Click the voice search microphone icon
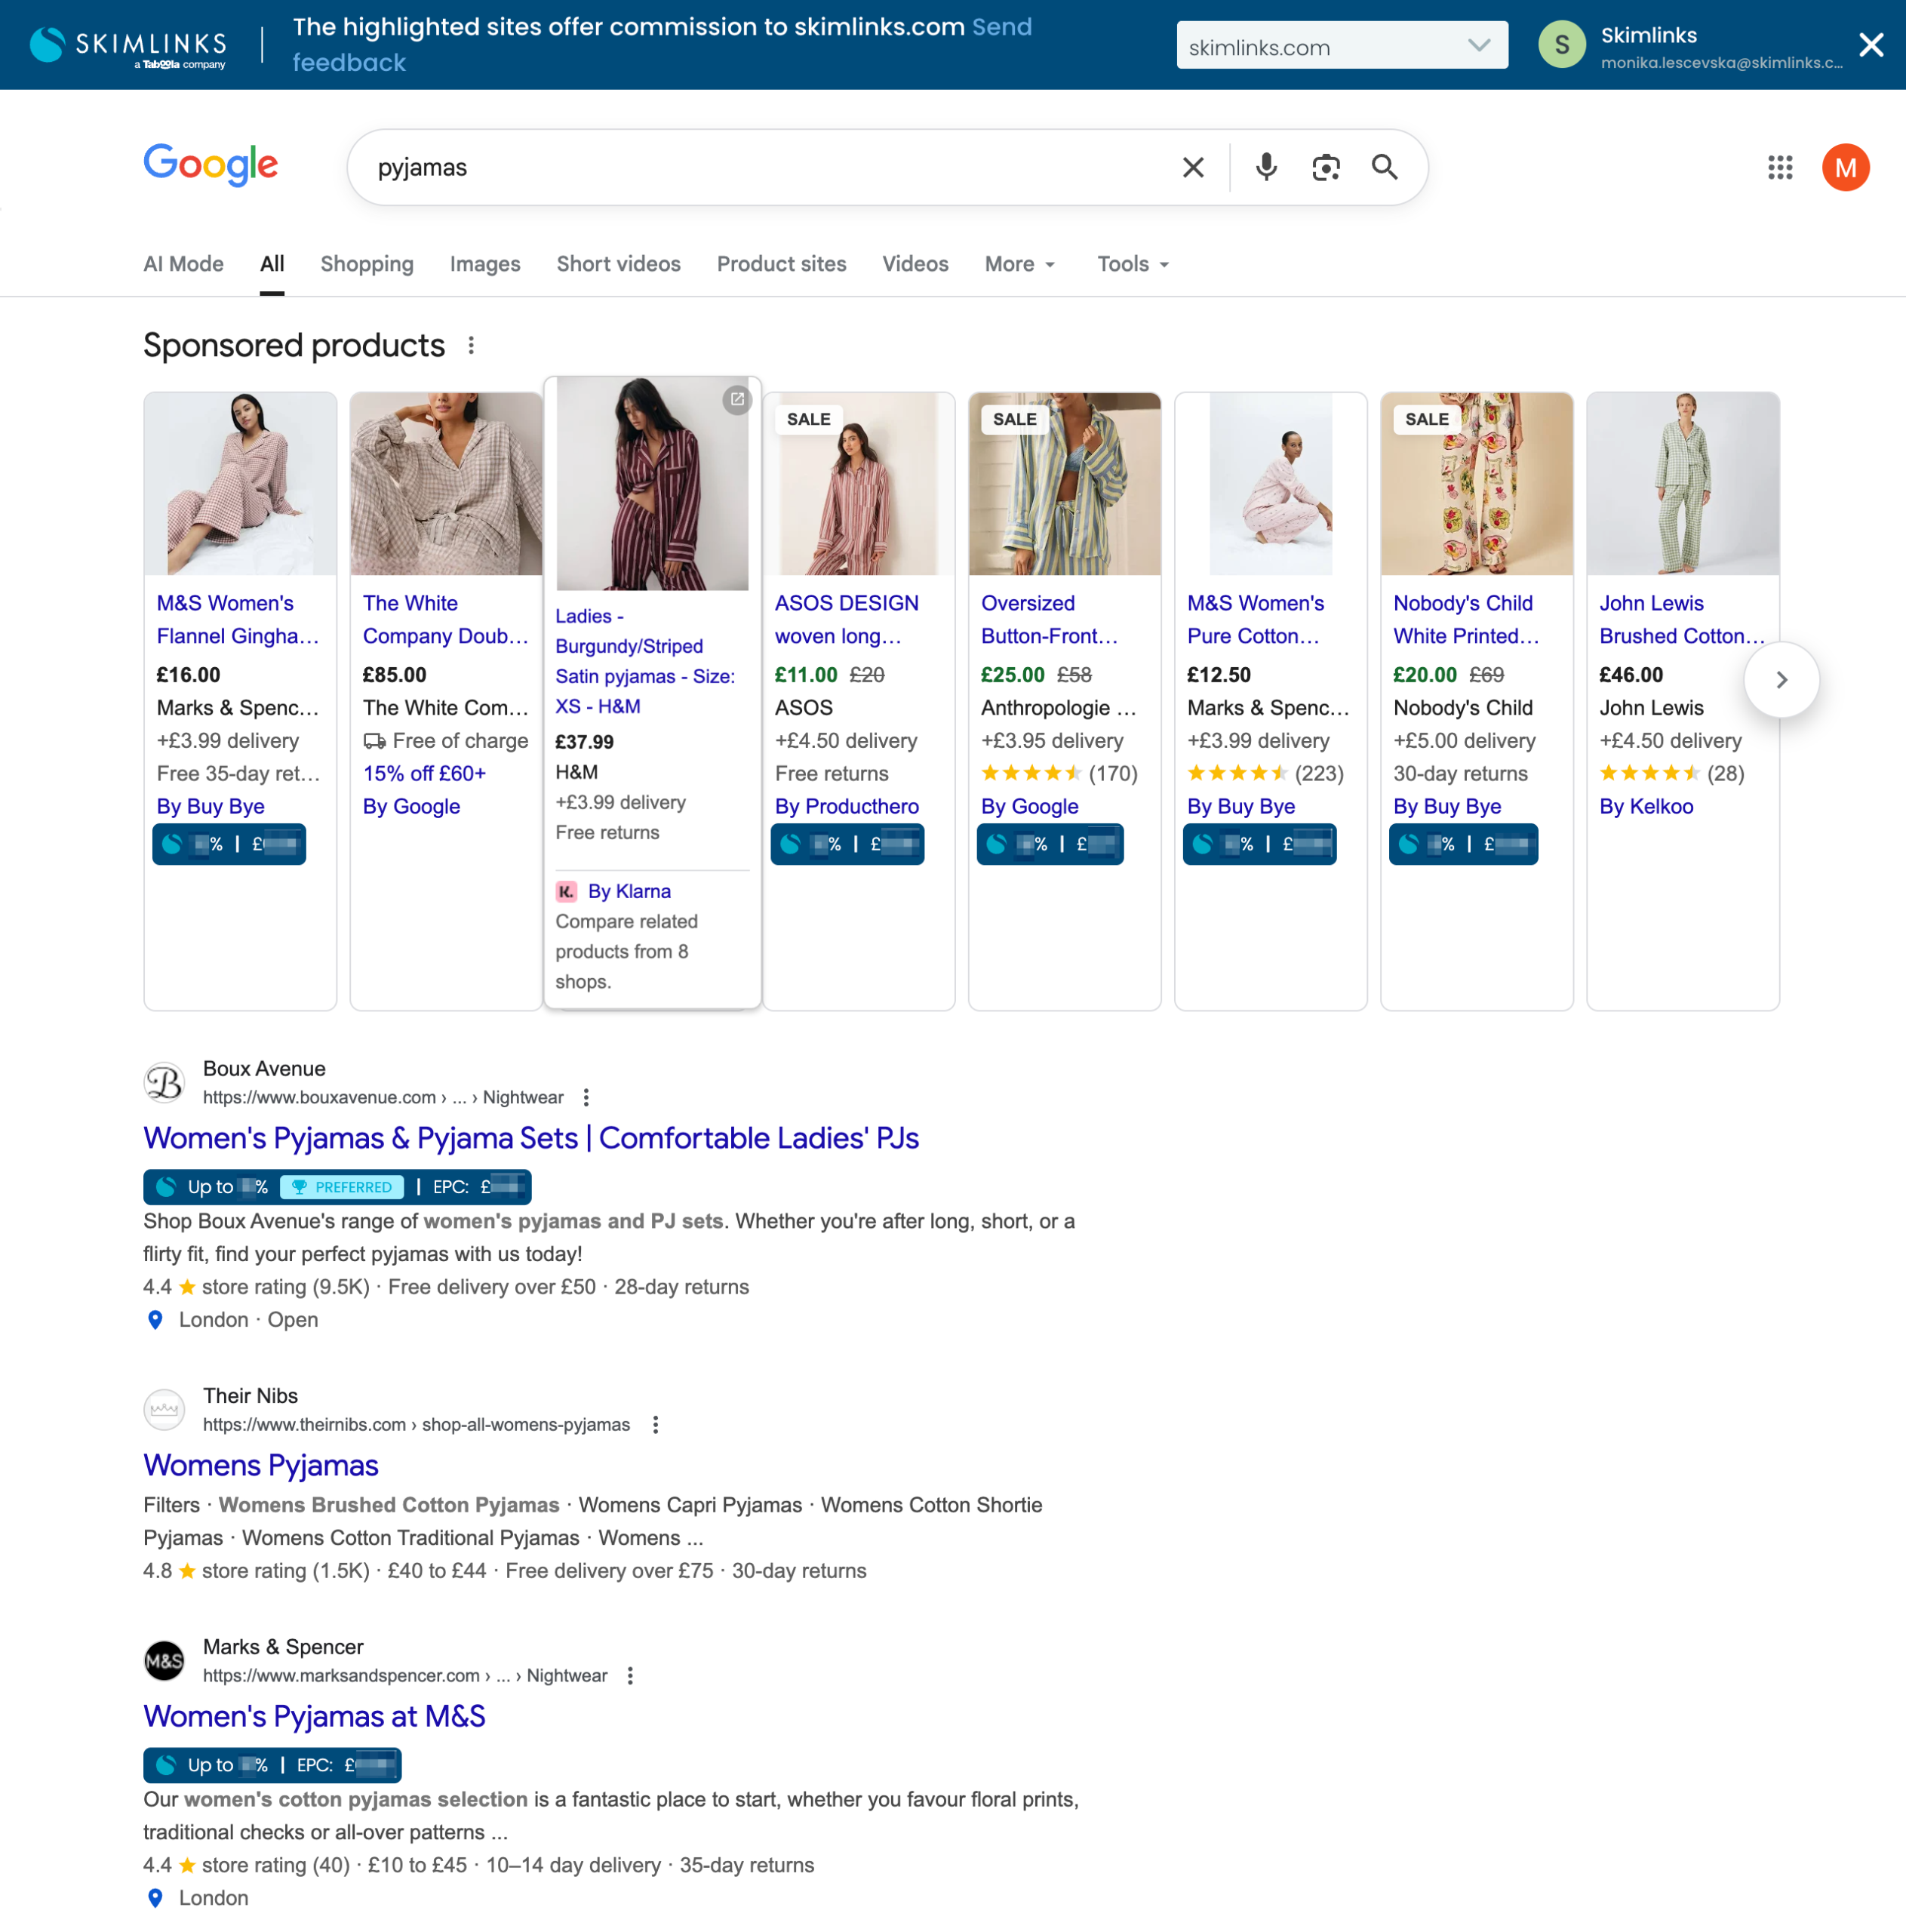1906x1932 pixels. pyautogui.click(x=1266, y=167)
